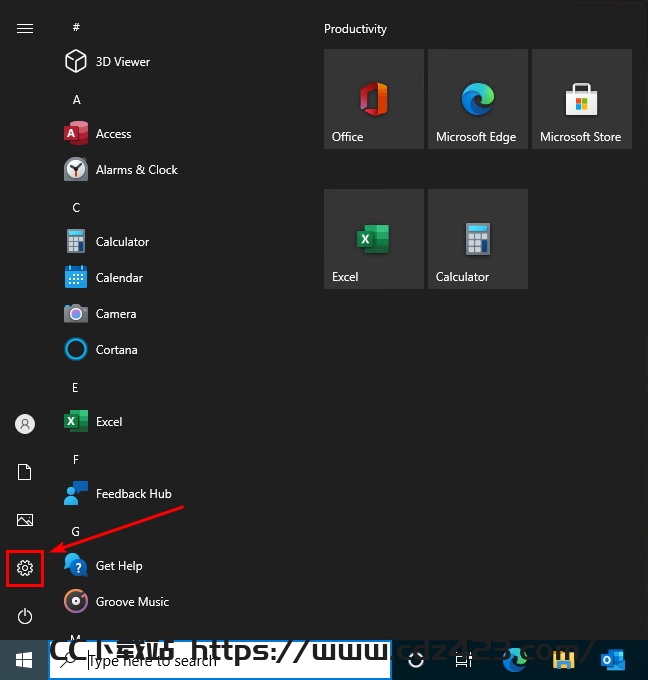The height and width of the screenshot is (680, 648).
Task: Launch Groove Music
Action: coord(116,602)
